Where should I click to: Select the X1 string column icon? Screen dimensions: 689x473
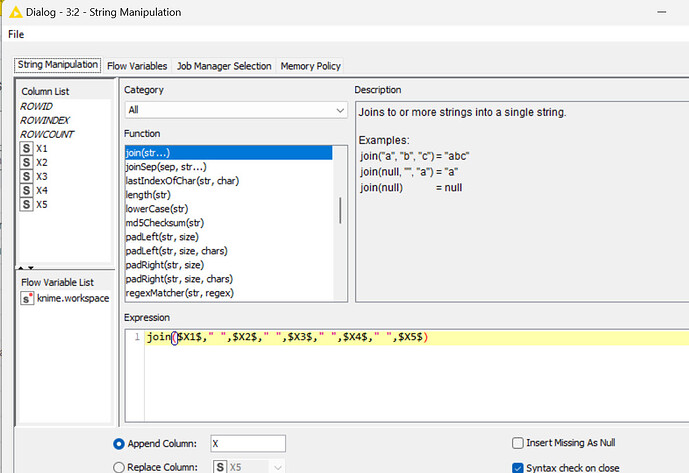coord(26,148)
